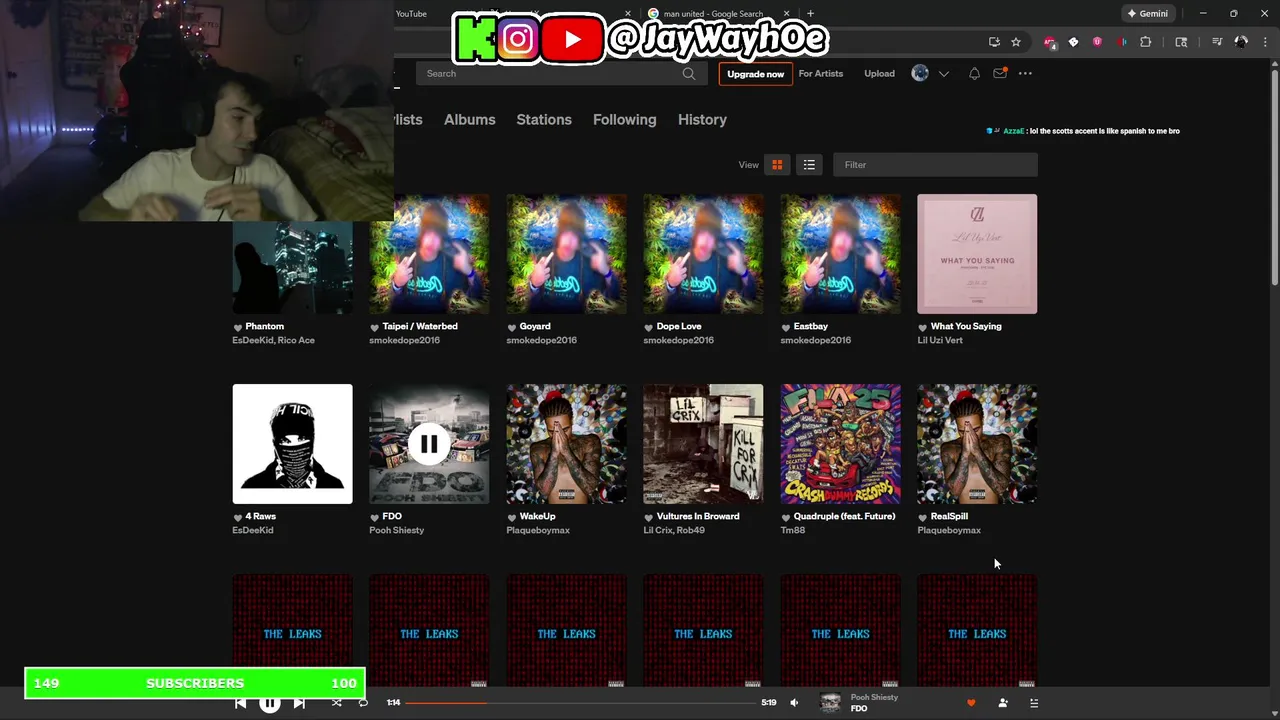Screen dimensions: 1280x720
Task: Switch to the Albums tab
Action: (x=470, y=120)
